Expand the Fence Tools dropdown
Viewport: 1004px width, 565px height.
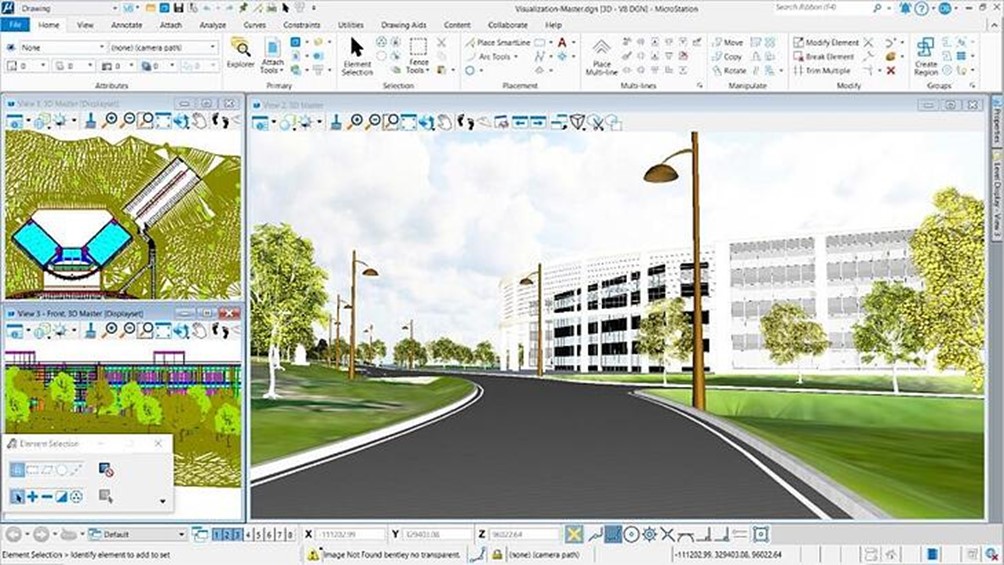(418, 70)
